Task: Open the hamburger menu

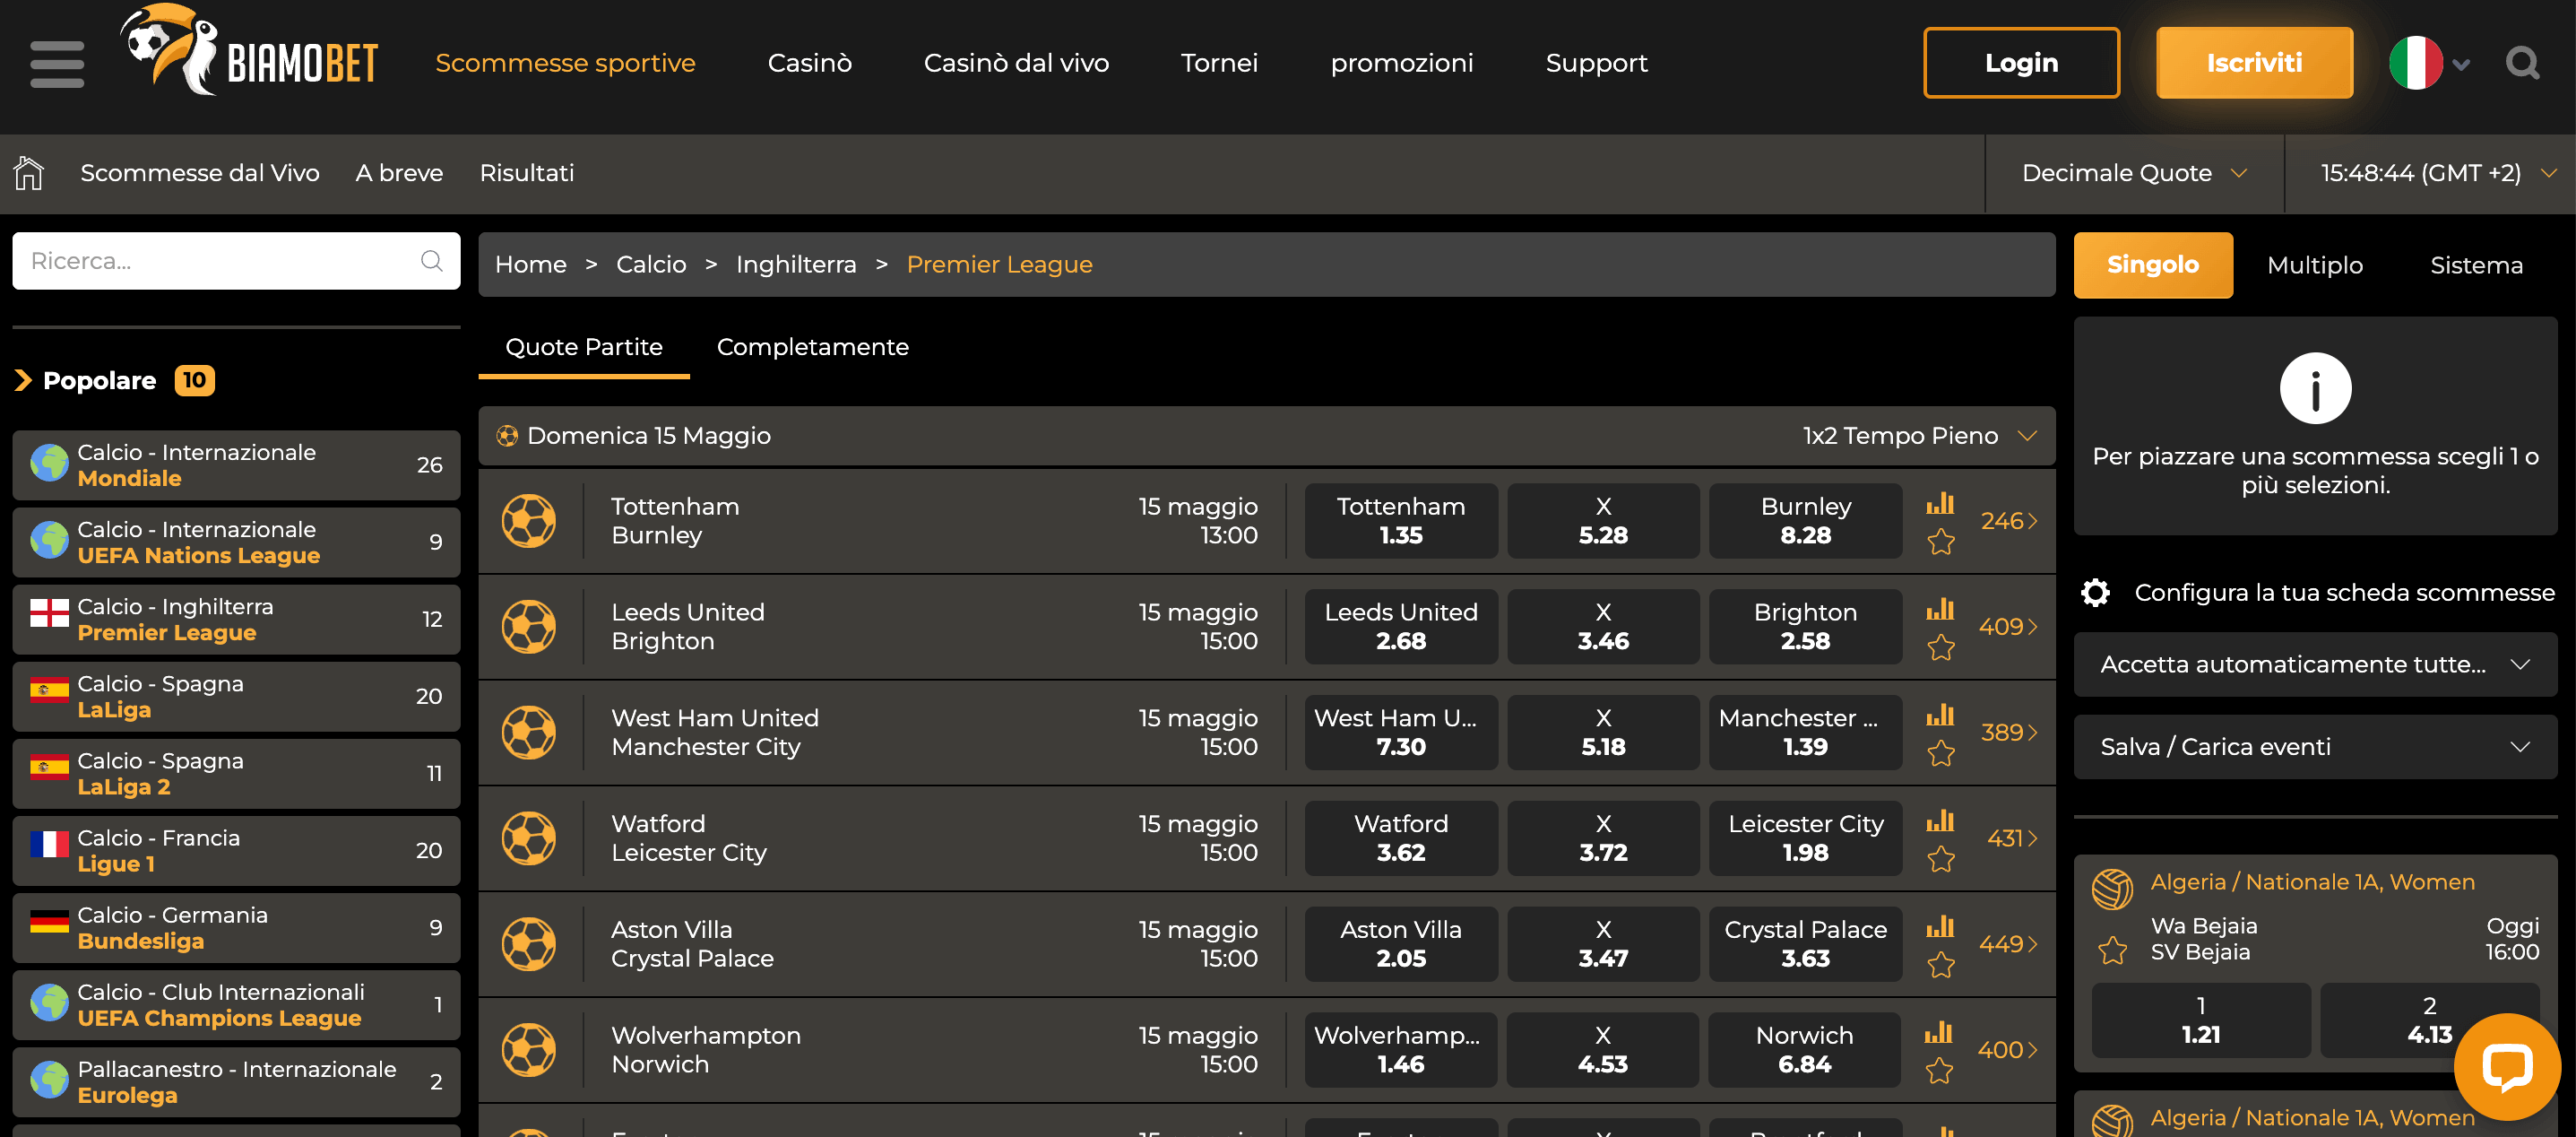Action: coord(57,63)
